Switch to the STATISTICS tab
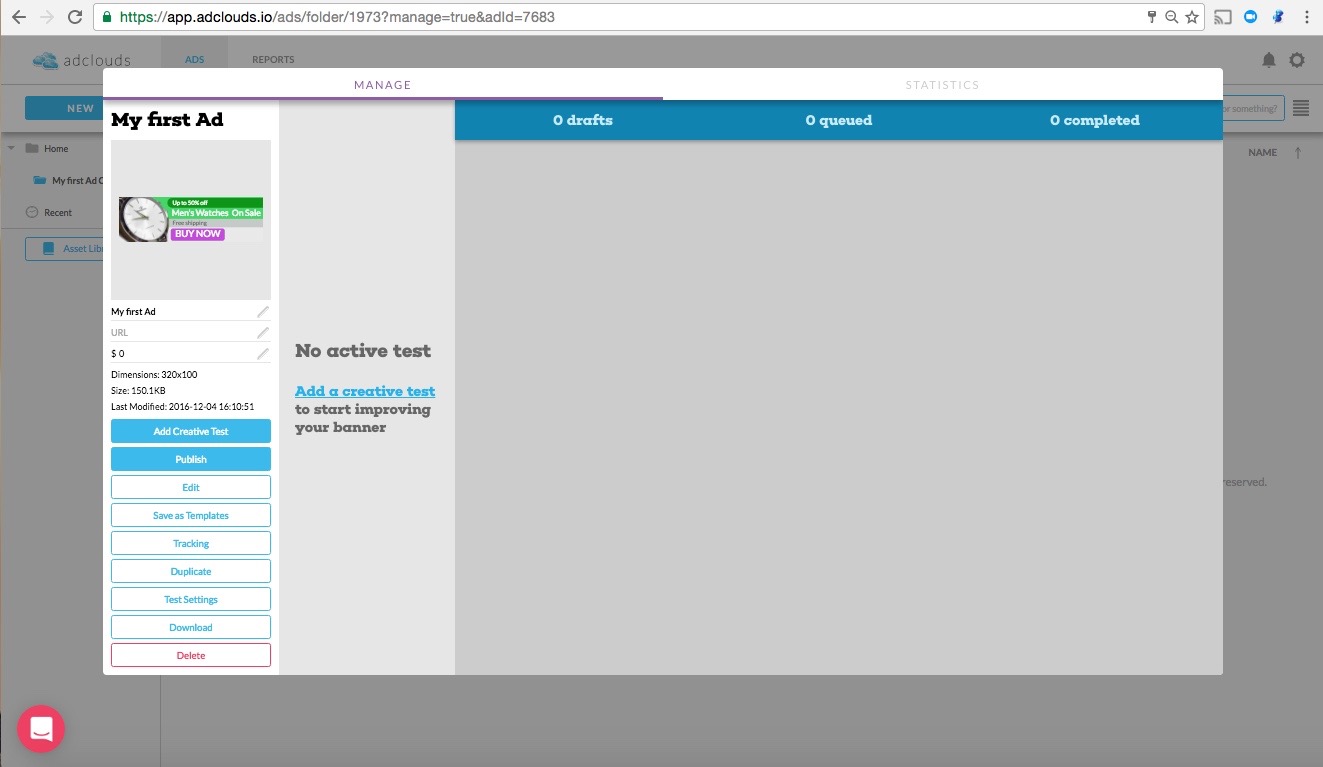Image resolution: width=1323 pixels, height=767 pixels. [943, 85]
